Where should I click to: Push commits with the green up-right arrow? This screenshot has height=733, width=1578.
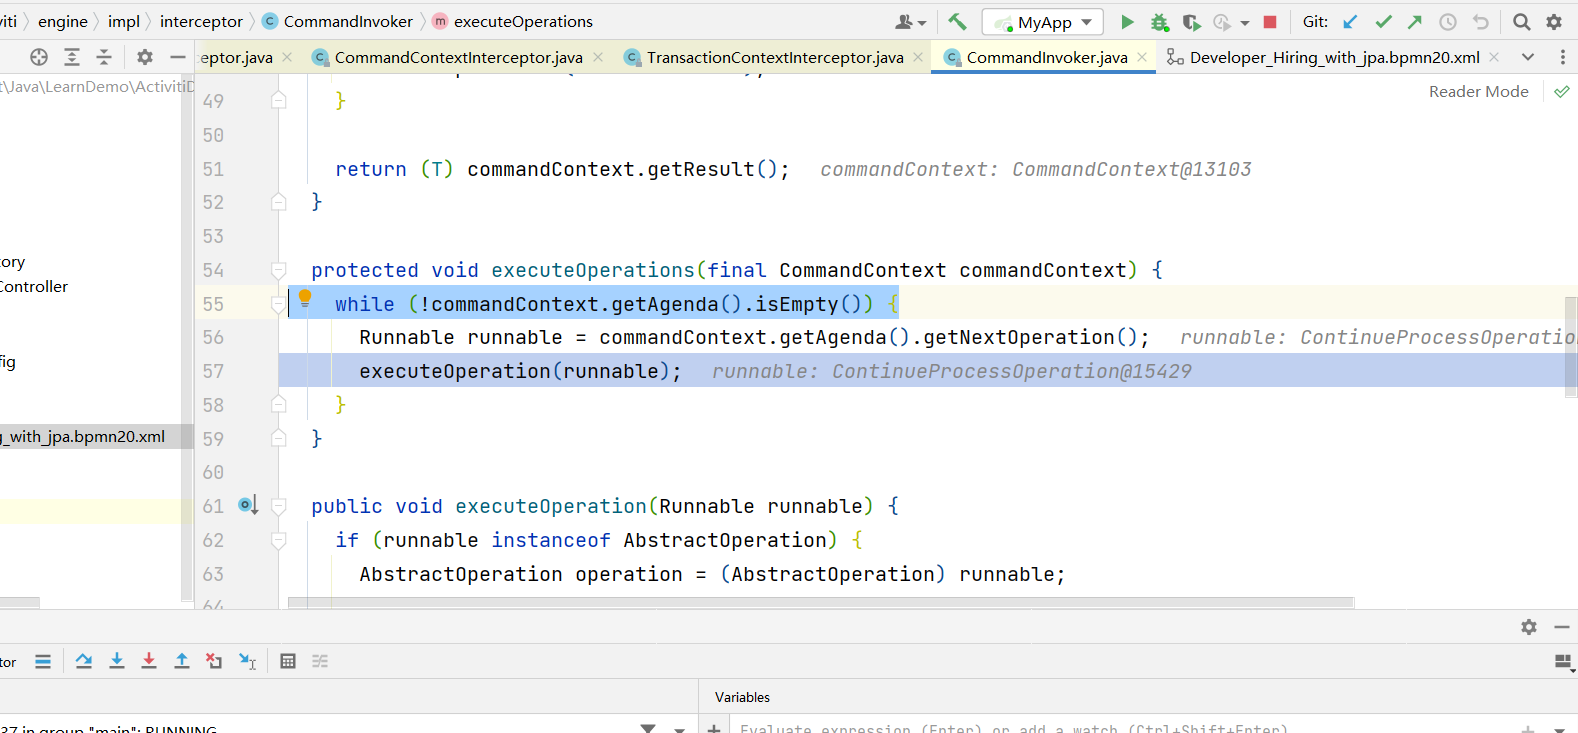point(1415,22)
